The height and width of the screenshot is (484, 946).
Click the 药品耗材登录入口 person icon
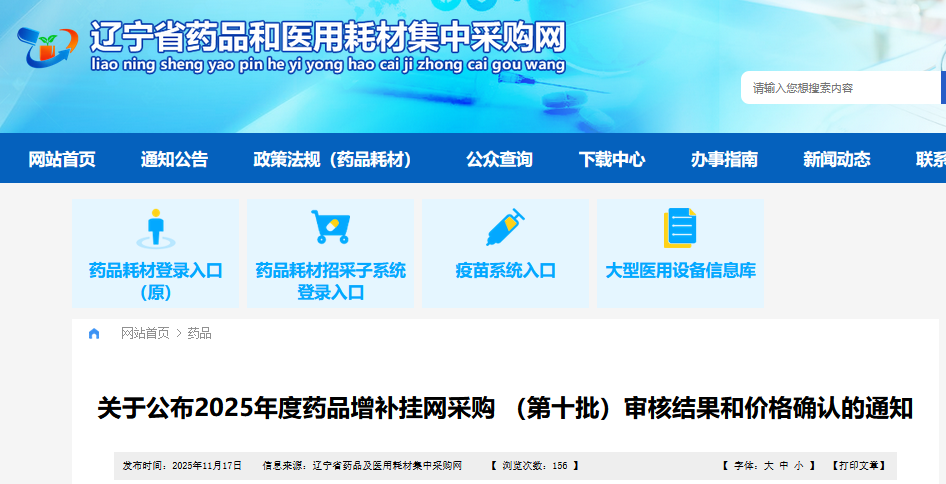tap(155, 228)
